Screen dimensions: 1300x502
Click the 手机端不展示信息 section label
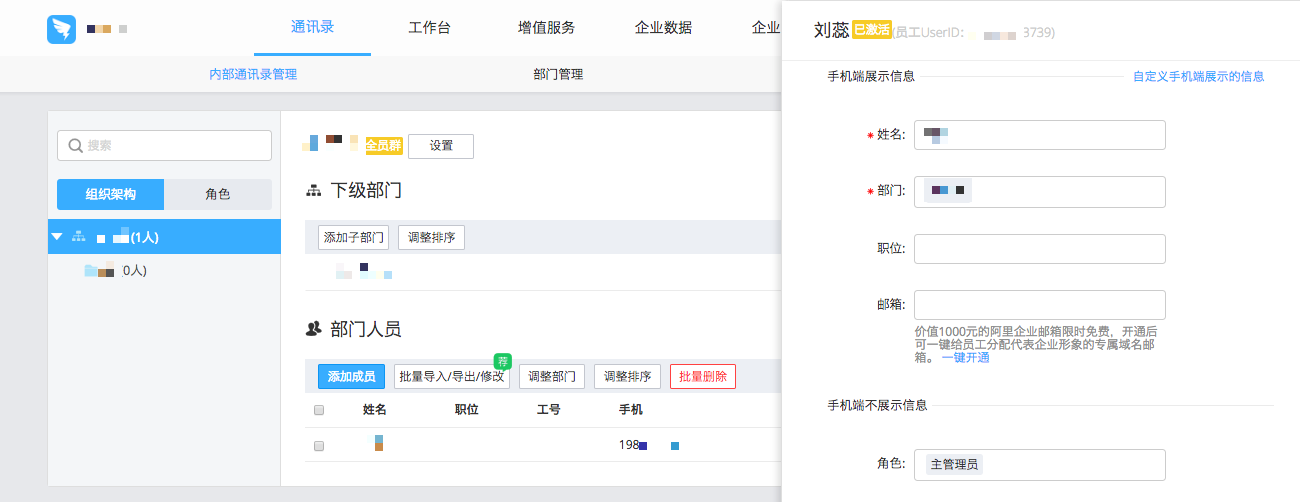click(877, 405)
